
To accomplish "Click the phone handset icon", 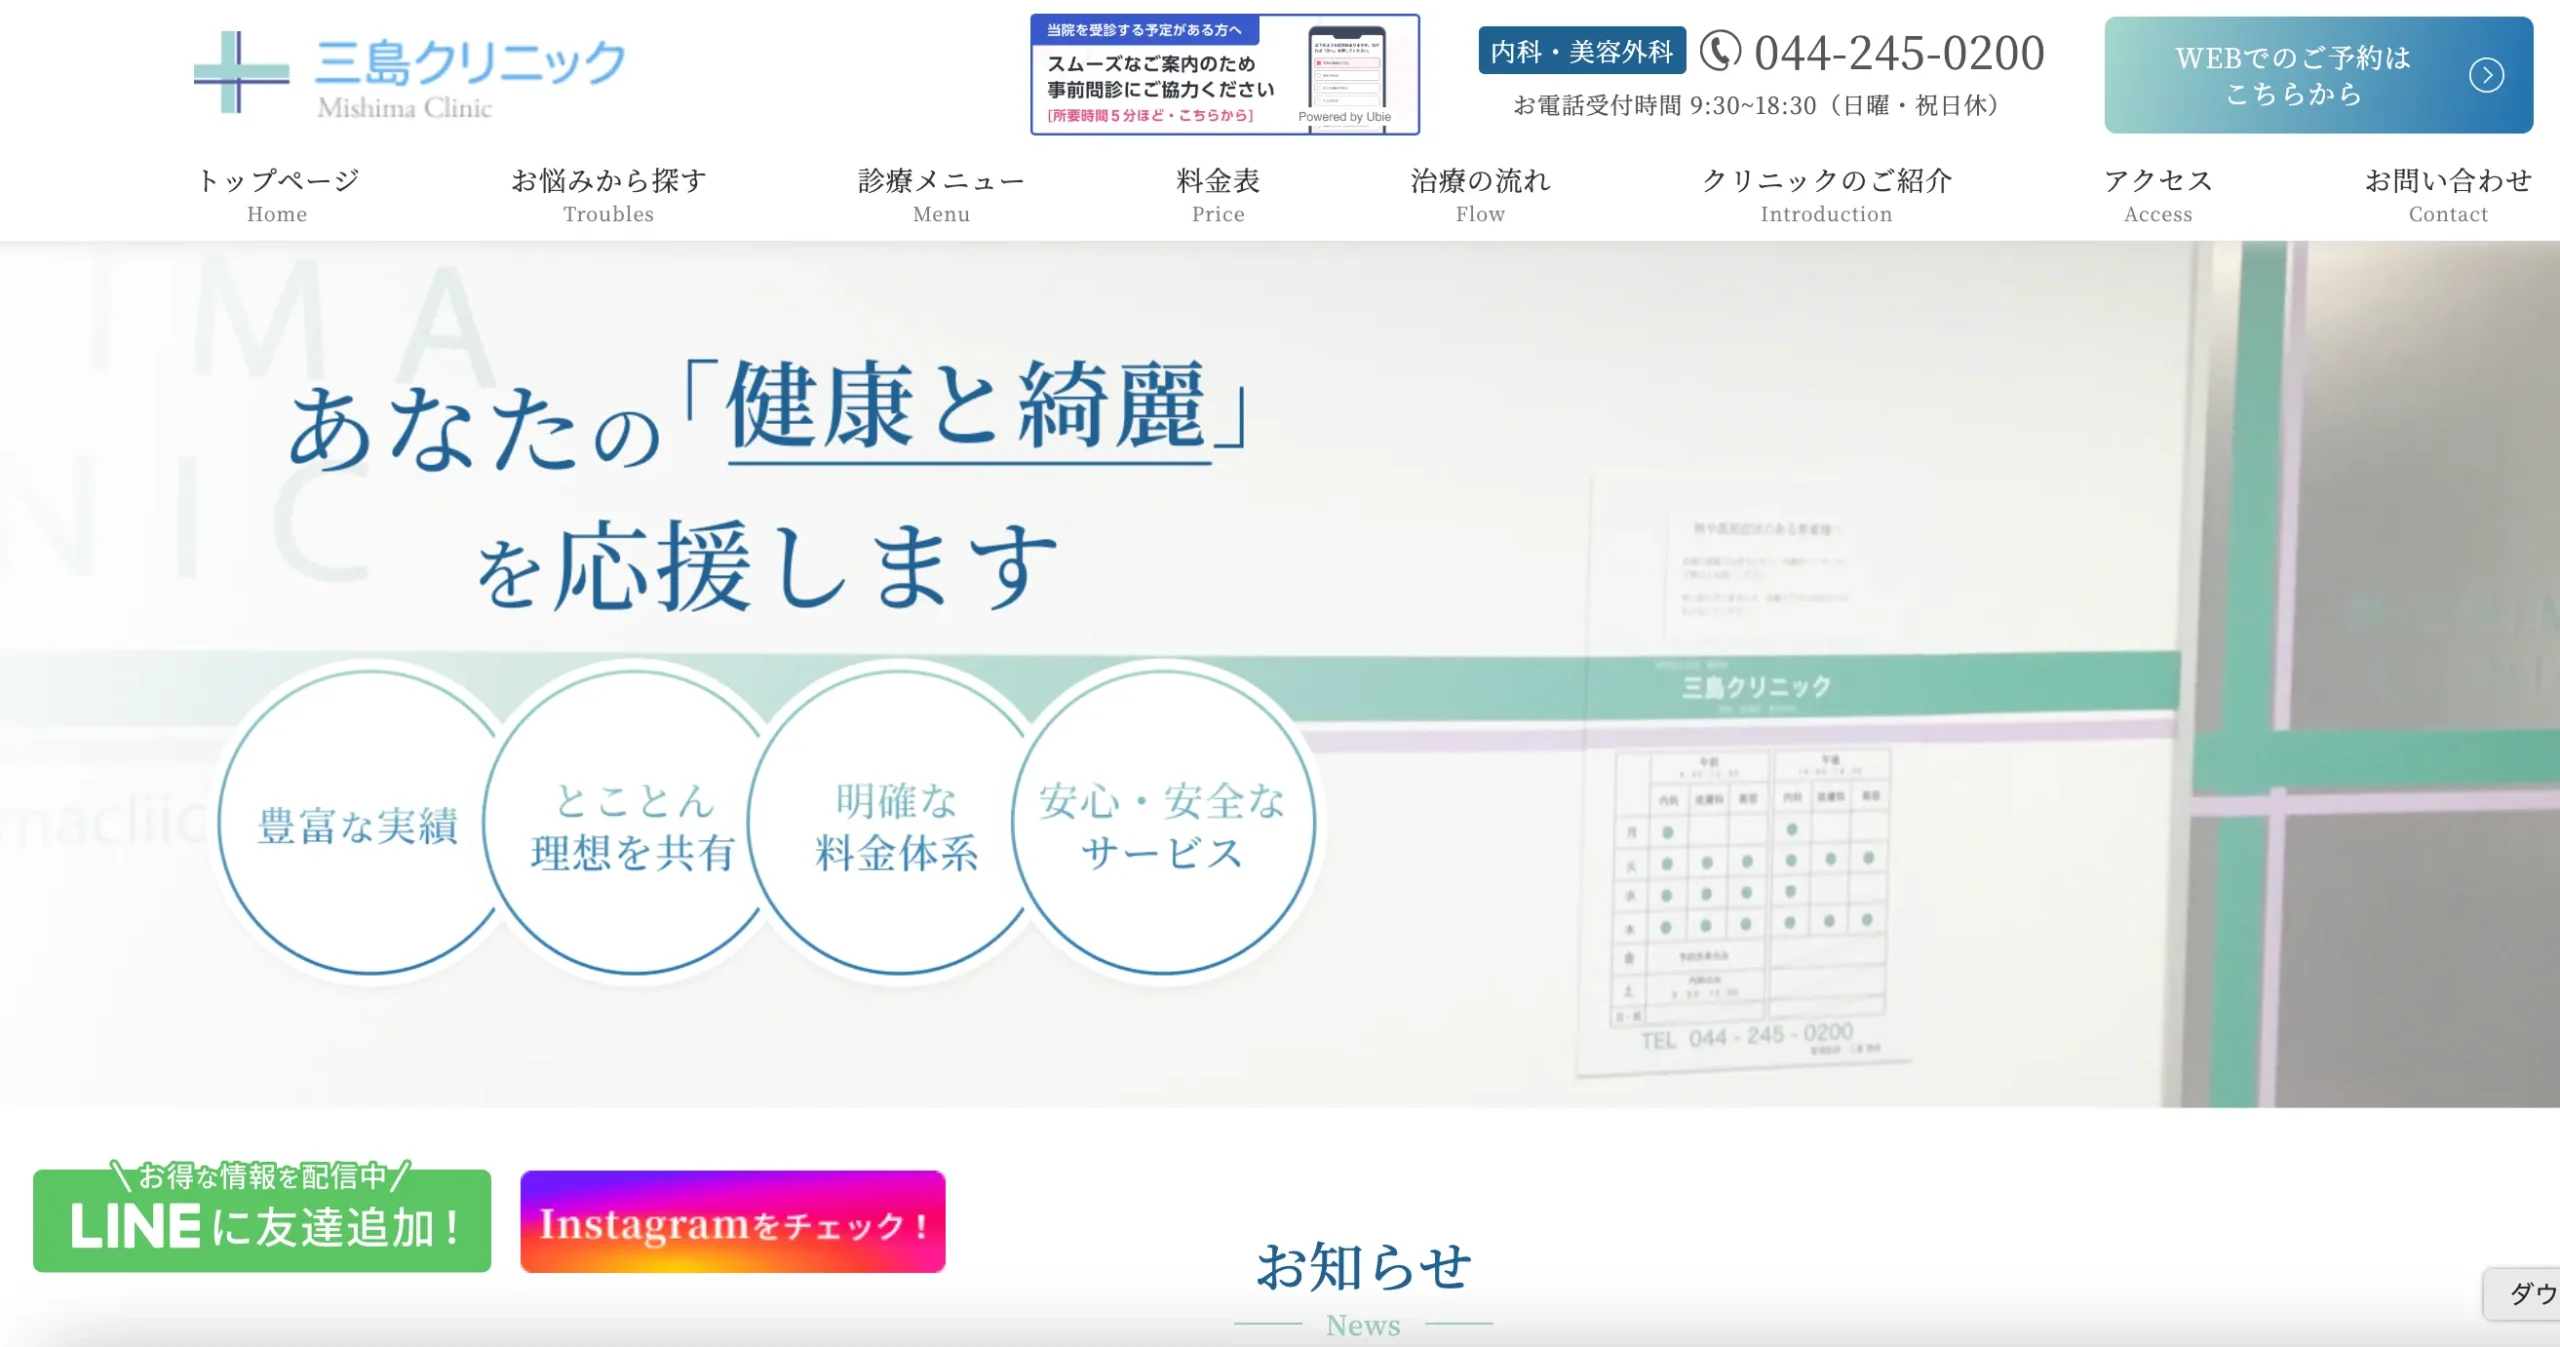I will point(1720,52).
